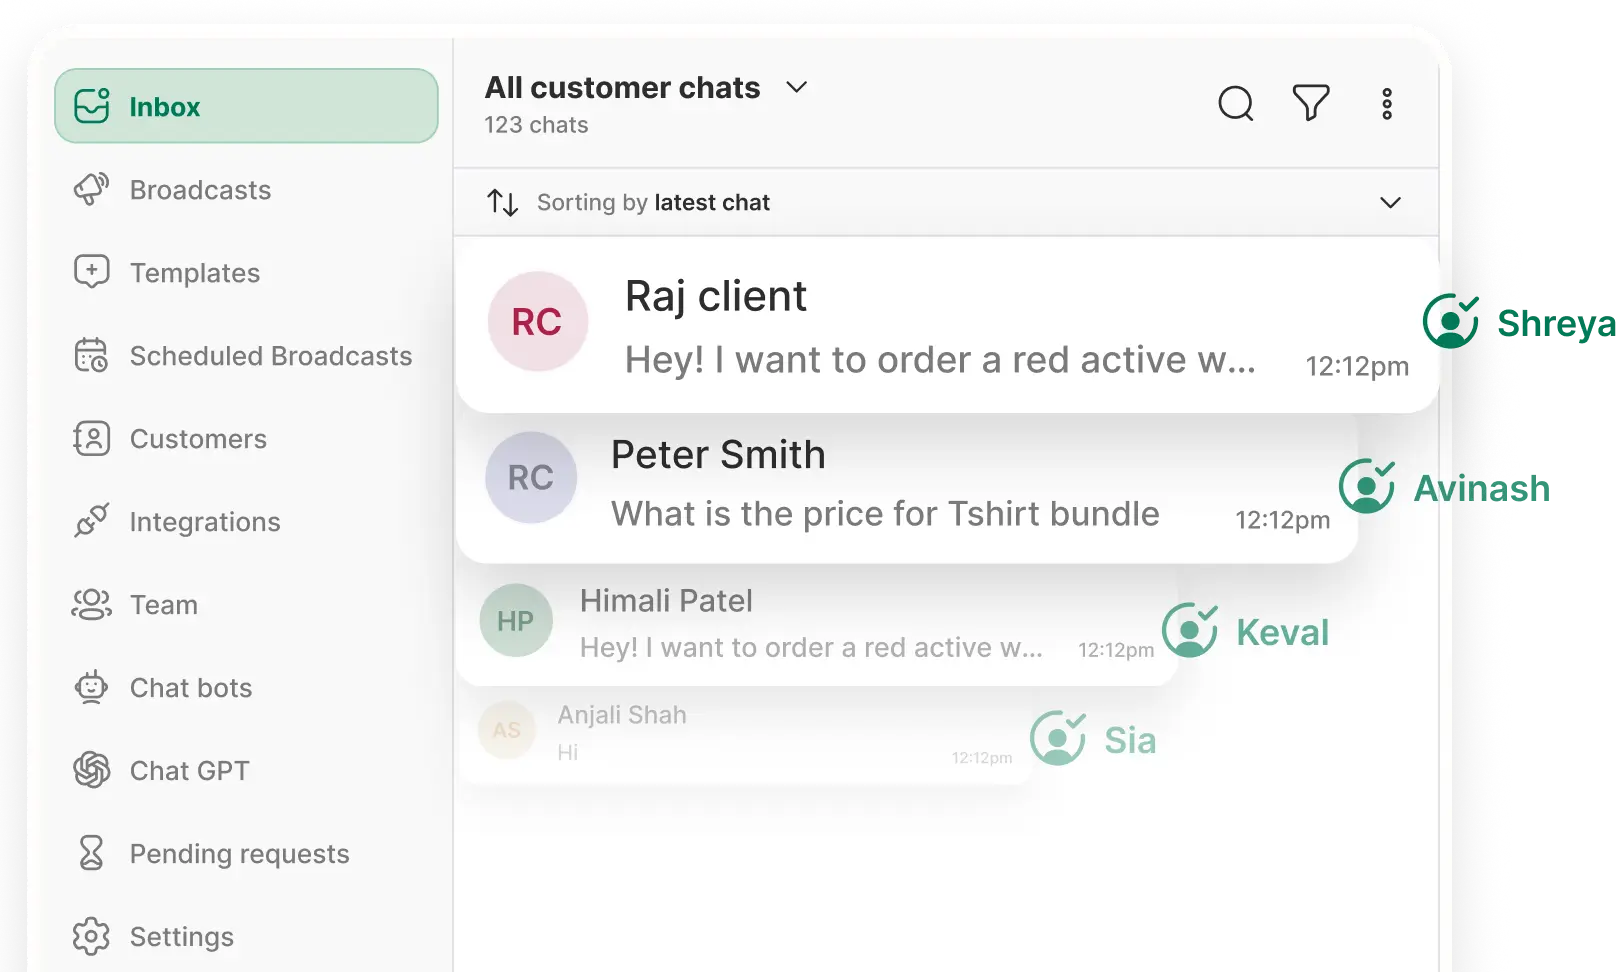Select the Keval assigned agent badge
The height and width of the screenshot is (972, 1620).
pos(1246,632)
